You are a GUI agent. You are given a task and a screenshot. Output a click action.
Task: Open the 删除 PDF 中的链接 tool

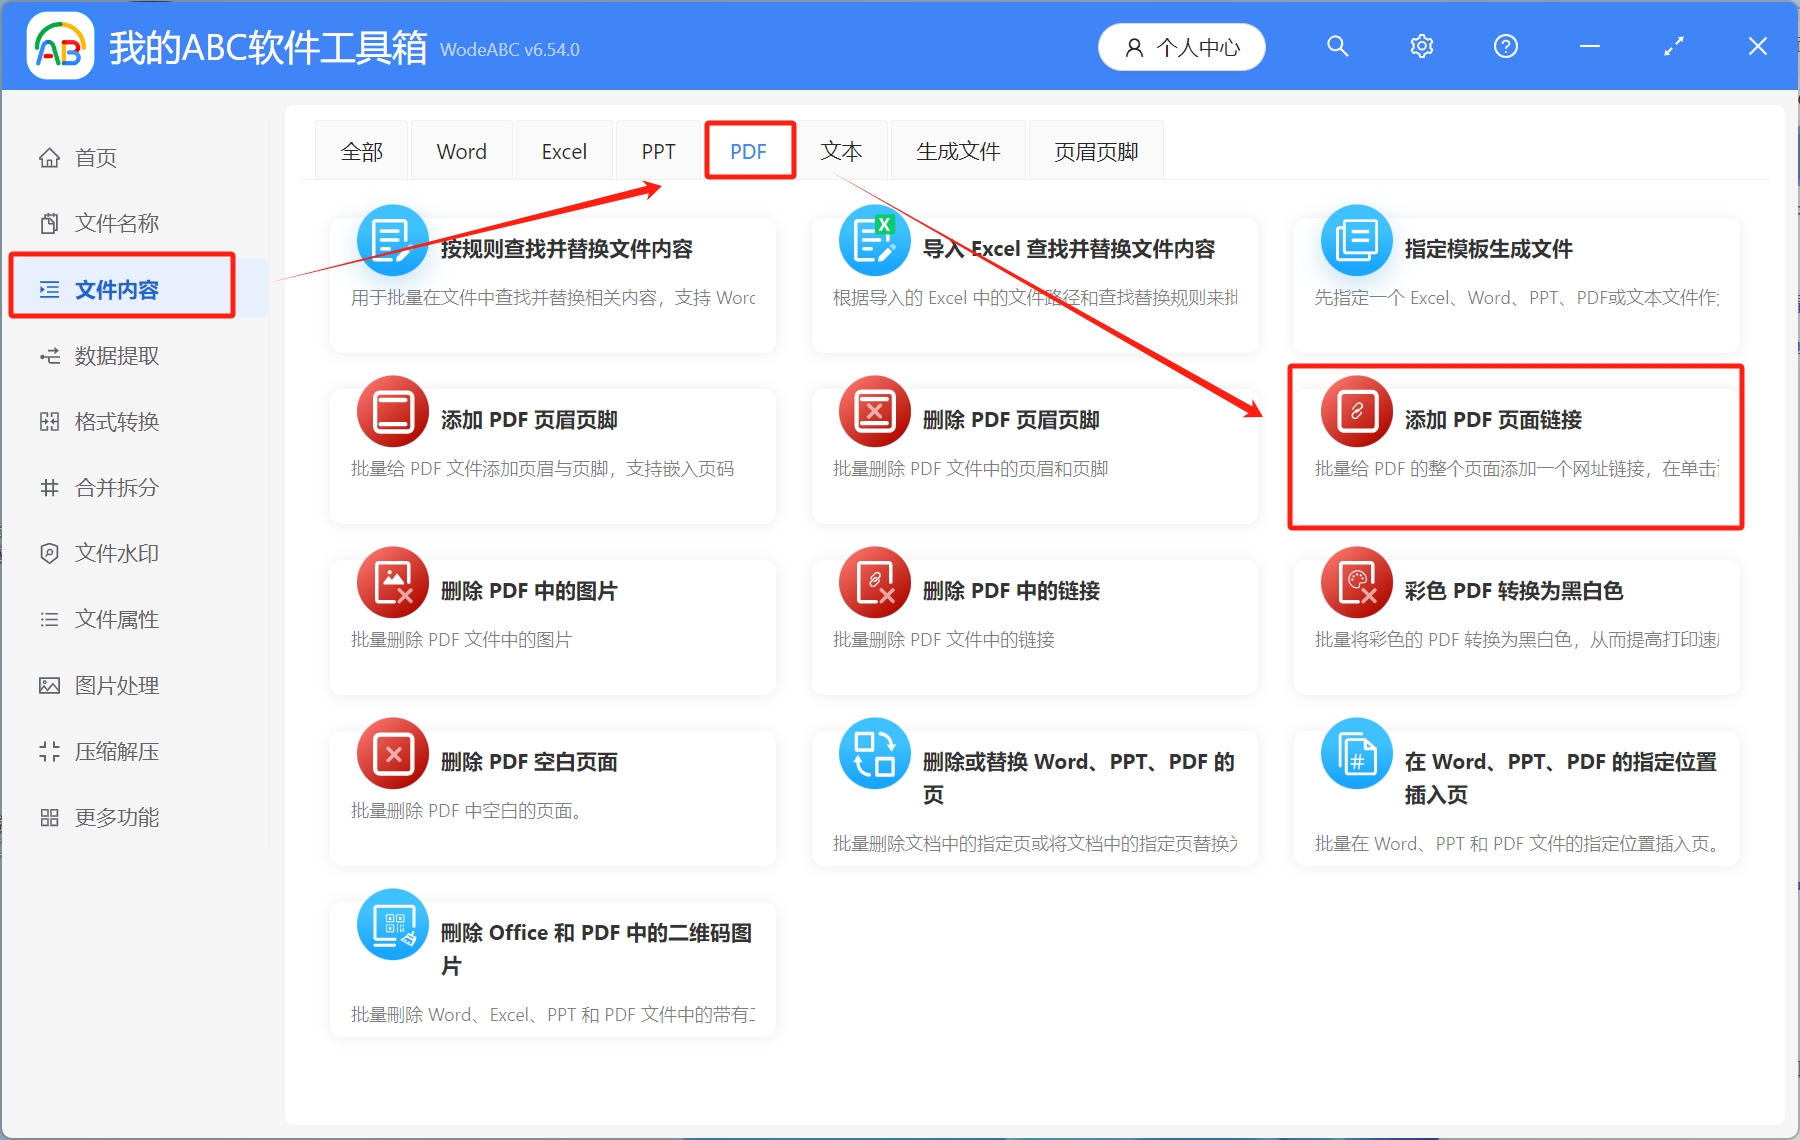pyautogui.click(x=1034, y=625)
